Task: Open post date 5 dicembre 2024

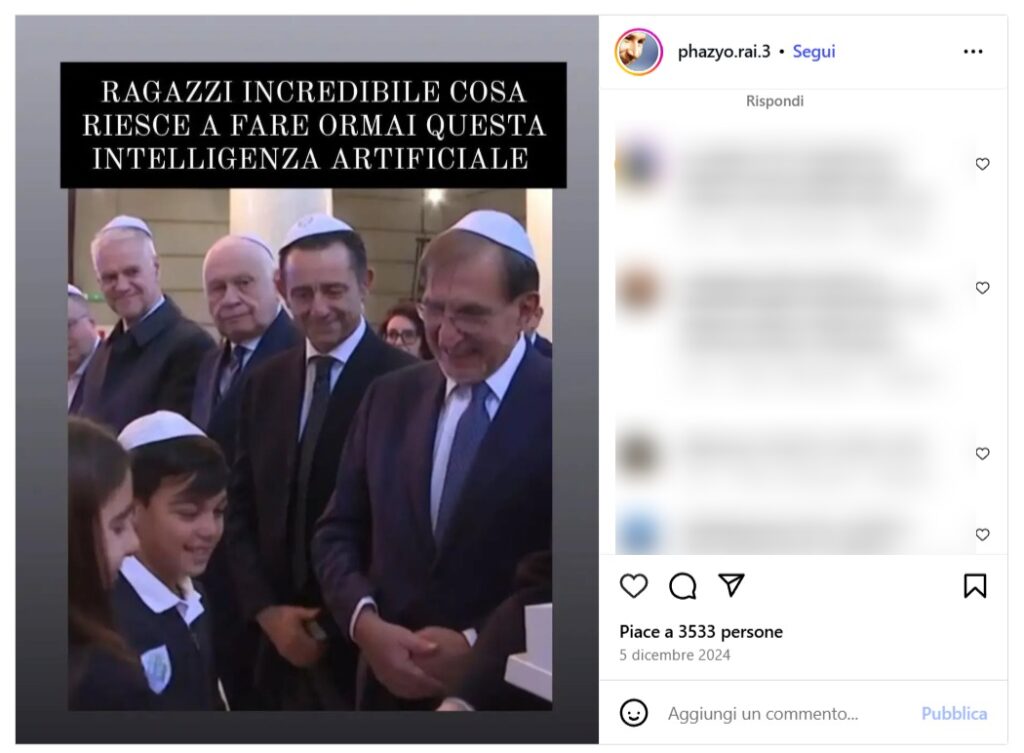Action: pyautogui.click(x=675, y=655)
